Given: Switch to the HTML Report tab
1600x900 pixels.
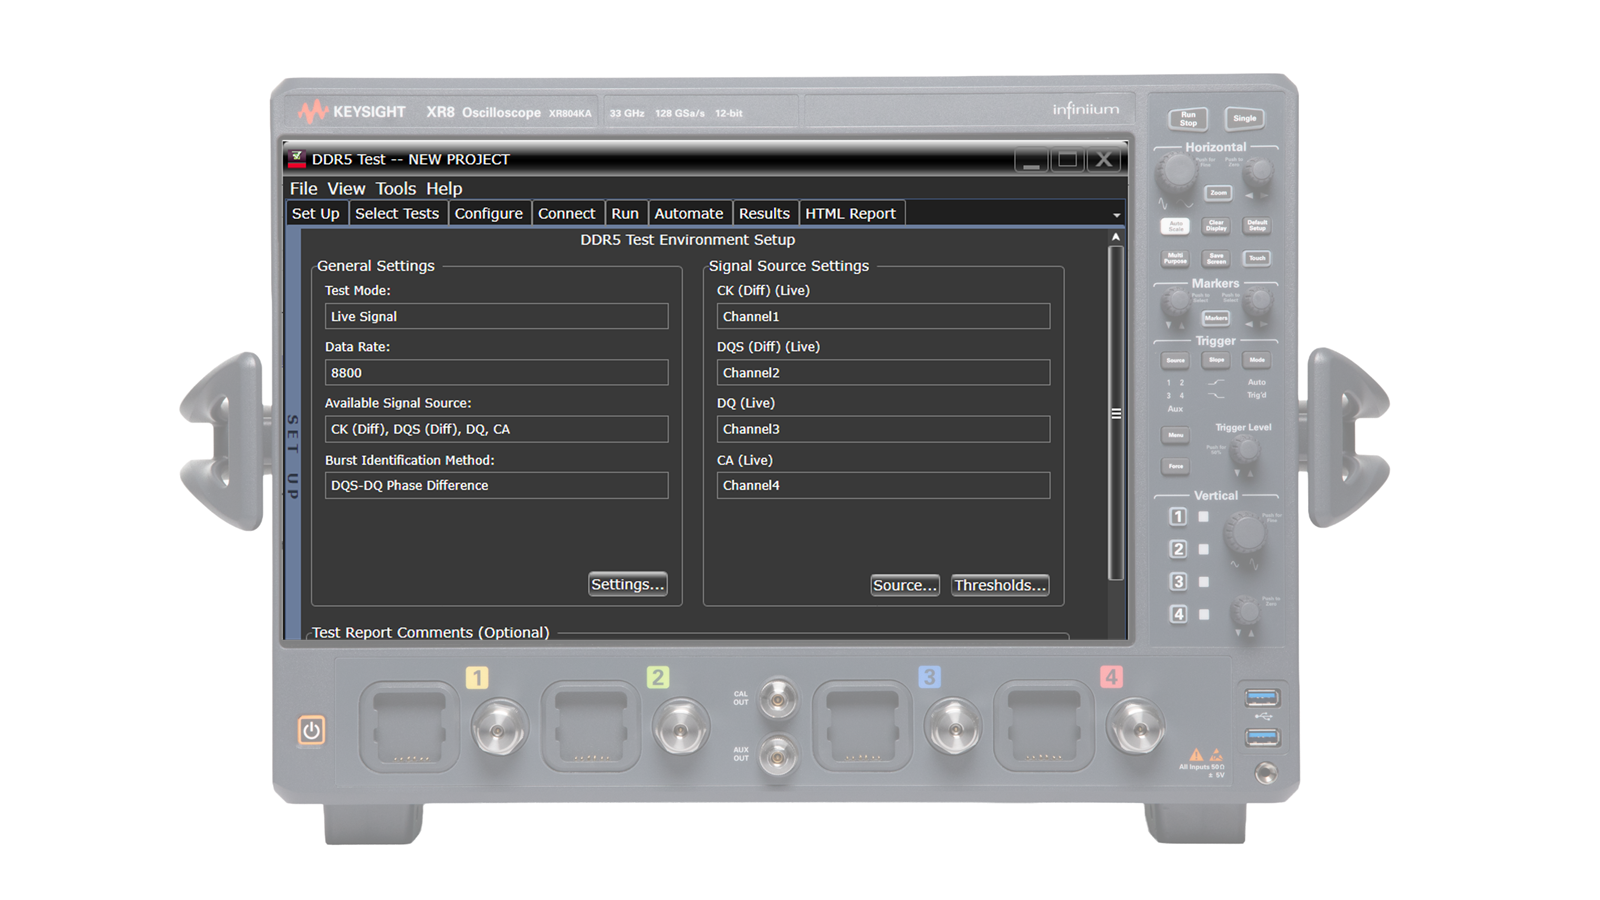Looking at the screenshot, I should [851, 213].
